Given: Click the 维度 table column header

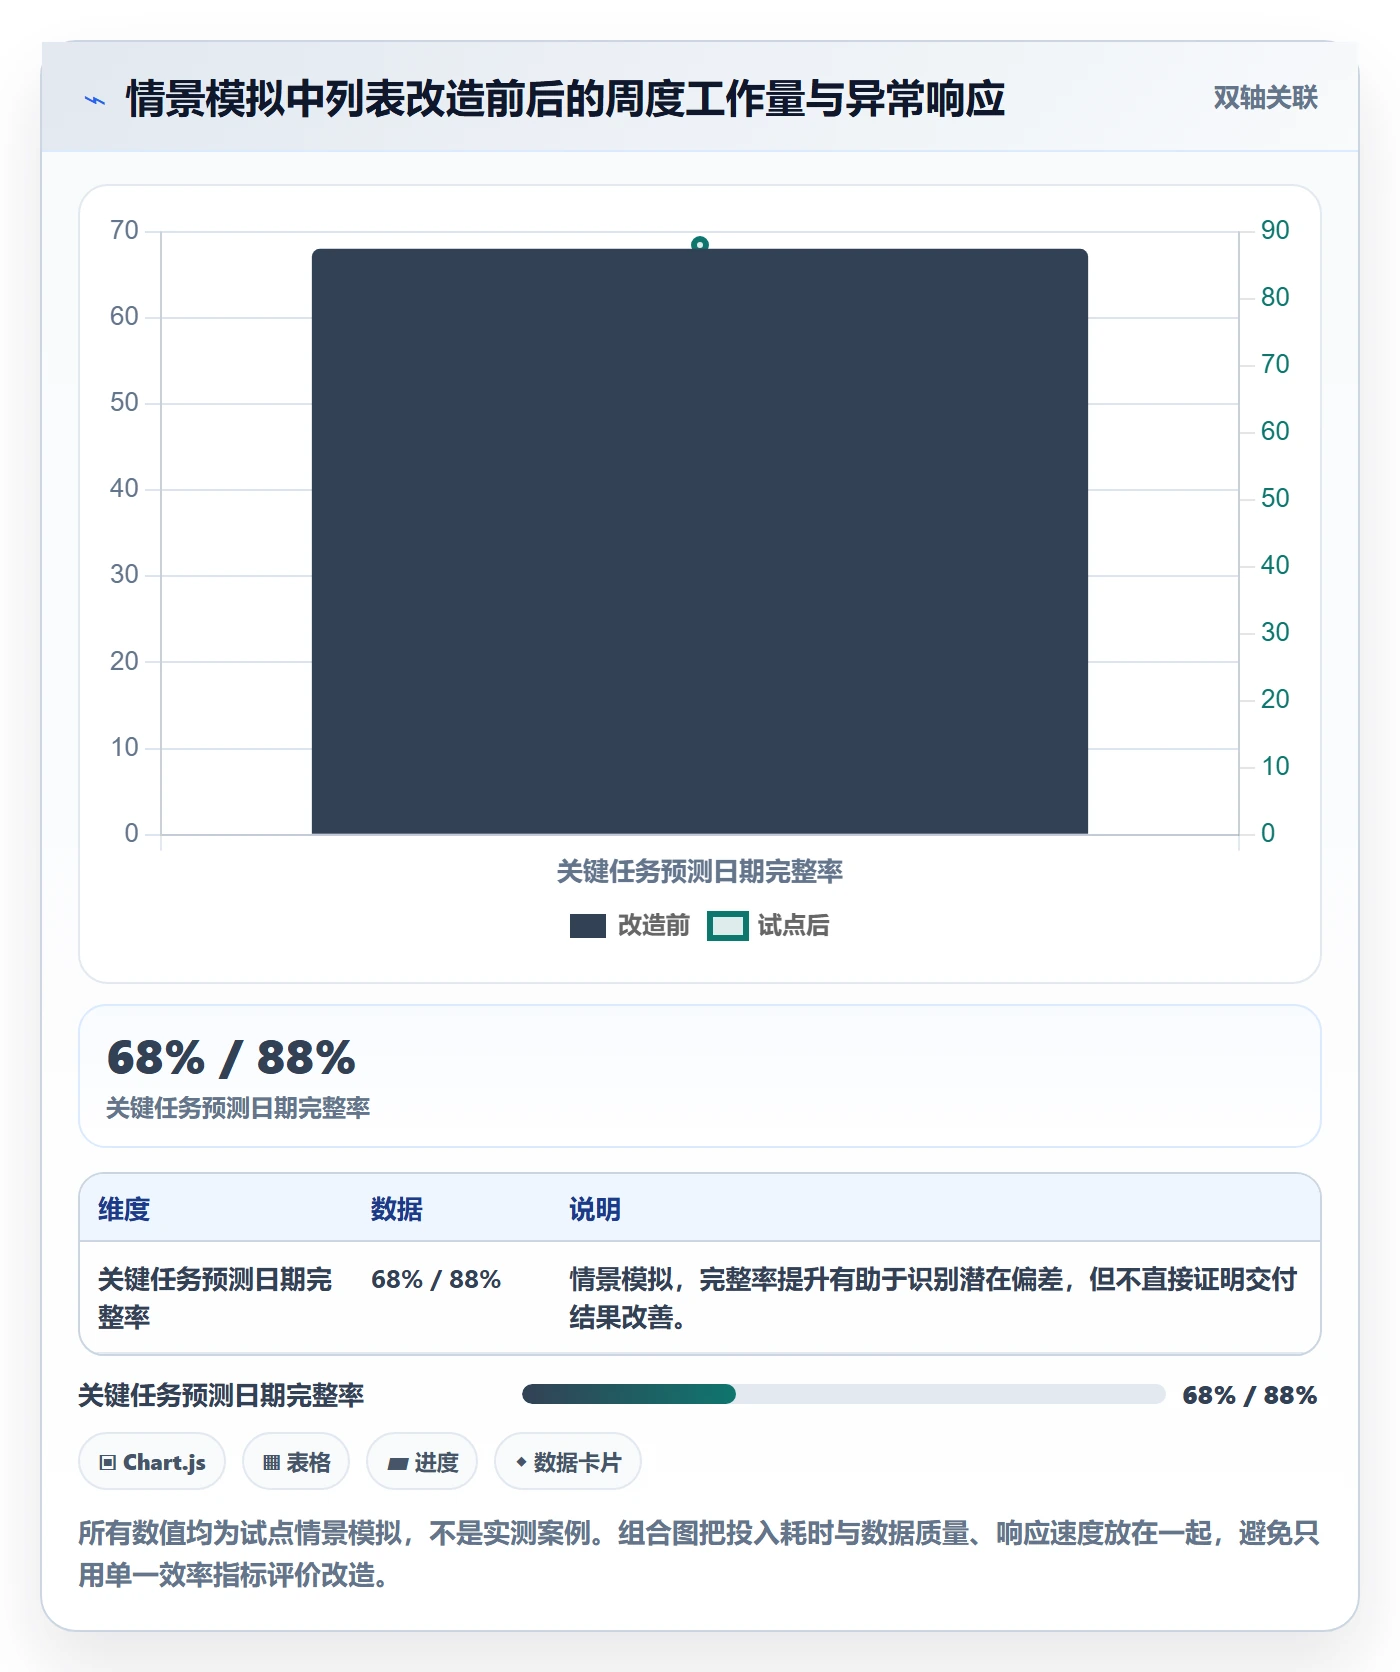Looking at the screenshot, I should (124, 1209).
